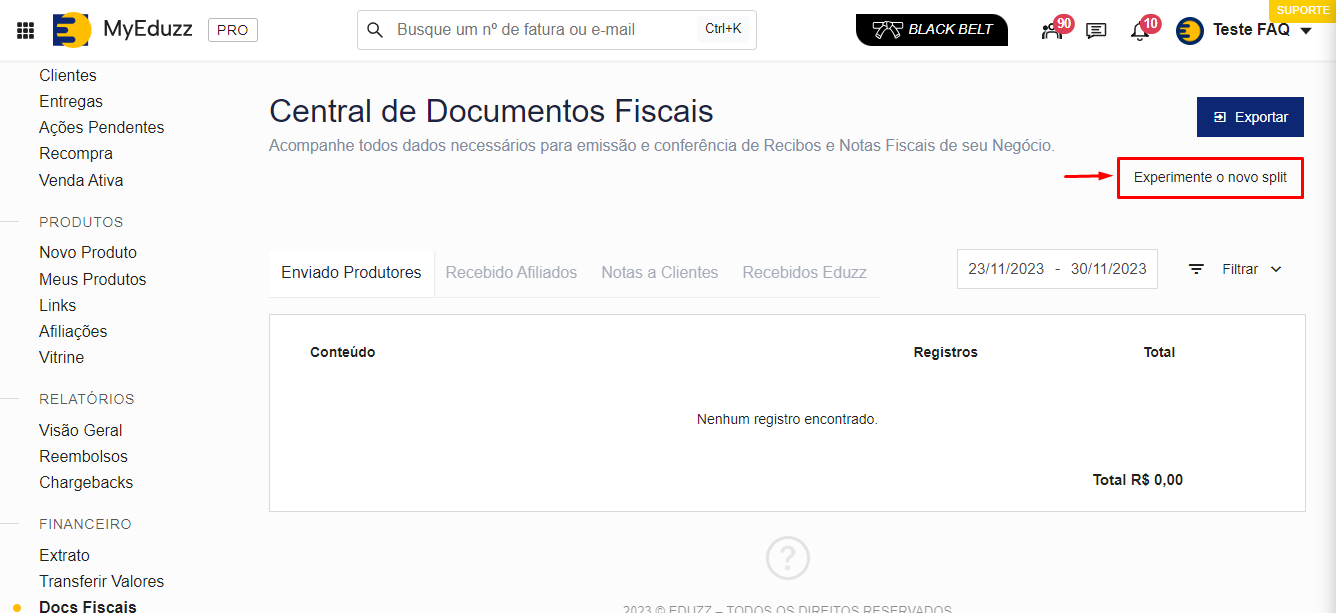The image size is (1336, 613).
Task: Open the chat messages icon
Action: pos(1096,31)
